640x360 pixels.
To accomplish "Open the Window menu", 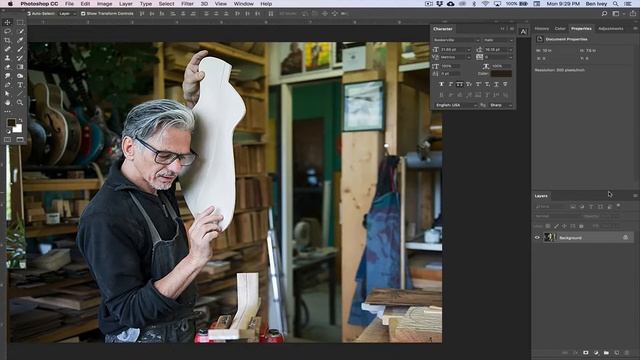I will pyautogui.click(x=244, y=4).
